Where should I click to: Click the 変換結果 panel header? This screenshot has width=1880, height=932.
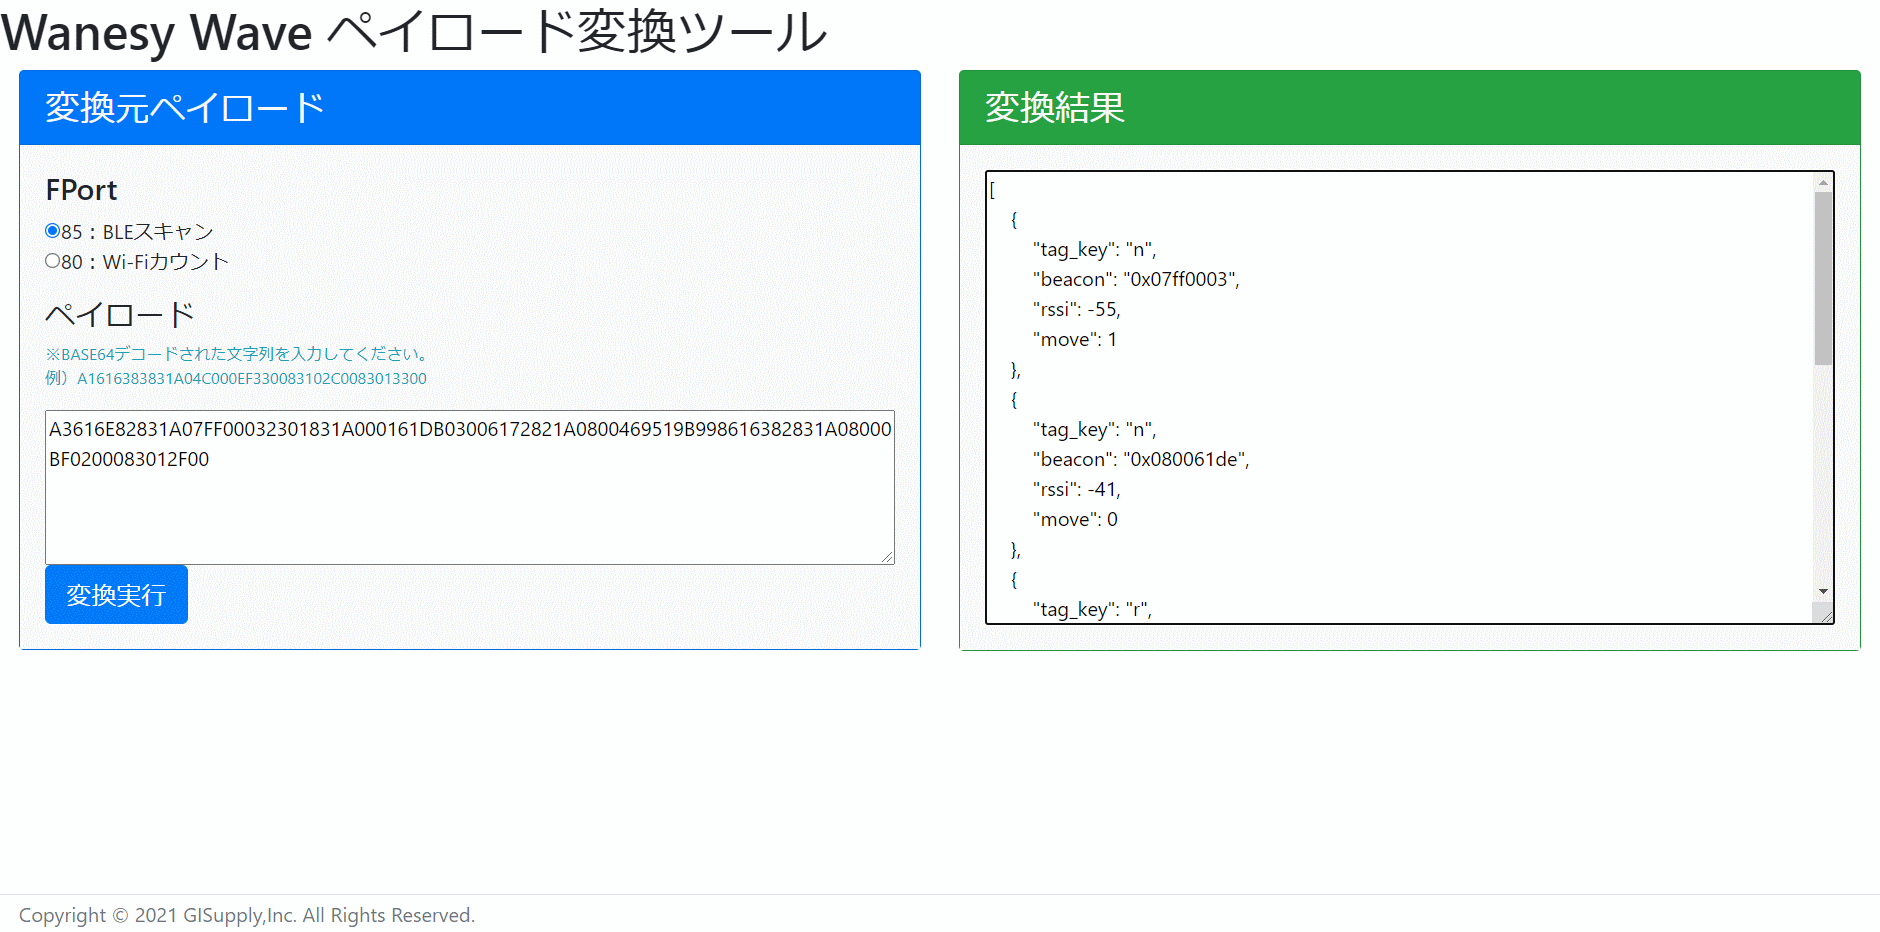click(x=1409, y=108)
